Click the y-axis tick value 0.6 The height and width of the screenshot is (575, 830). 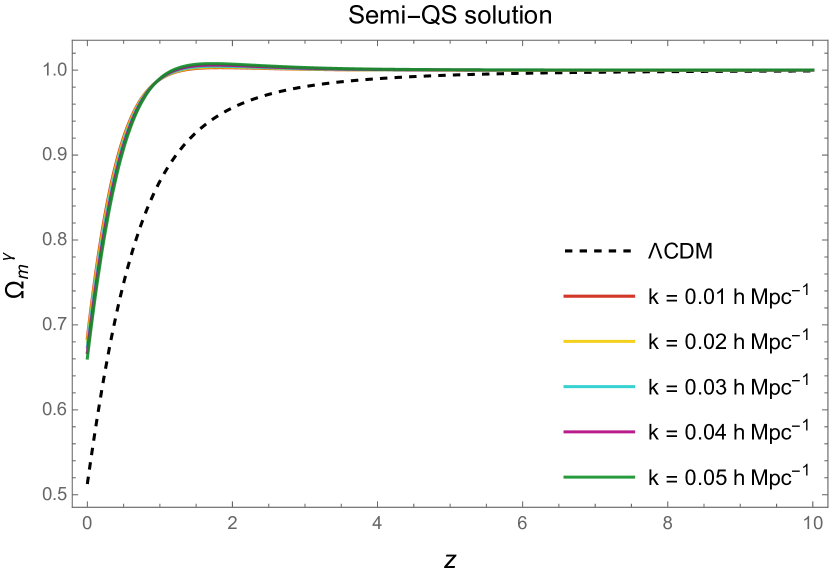(53, 410)
